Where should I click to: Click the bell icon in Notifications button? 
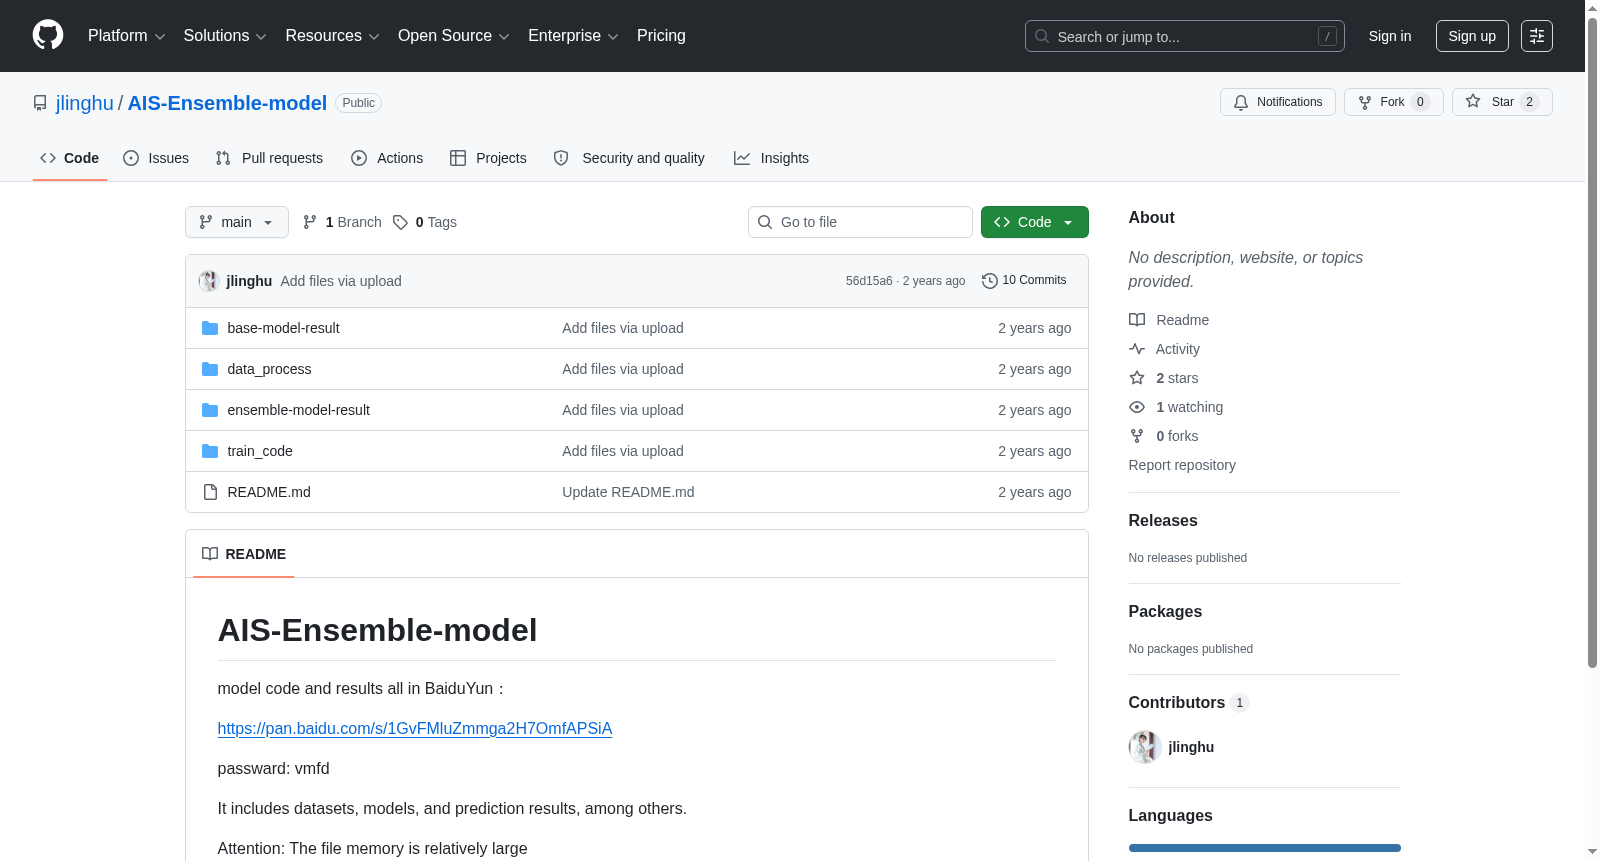click(x=1241, y=102)
